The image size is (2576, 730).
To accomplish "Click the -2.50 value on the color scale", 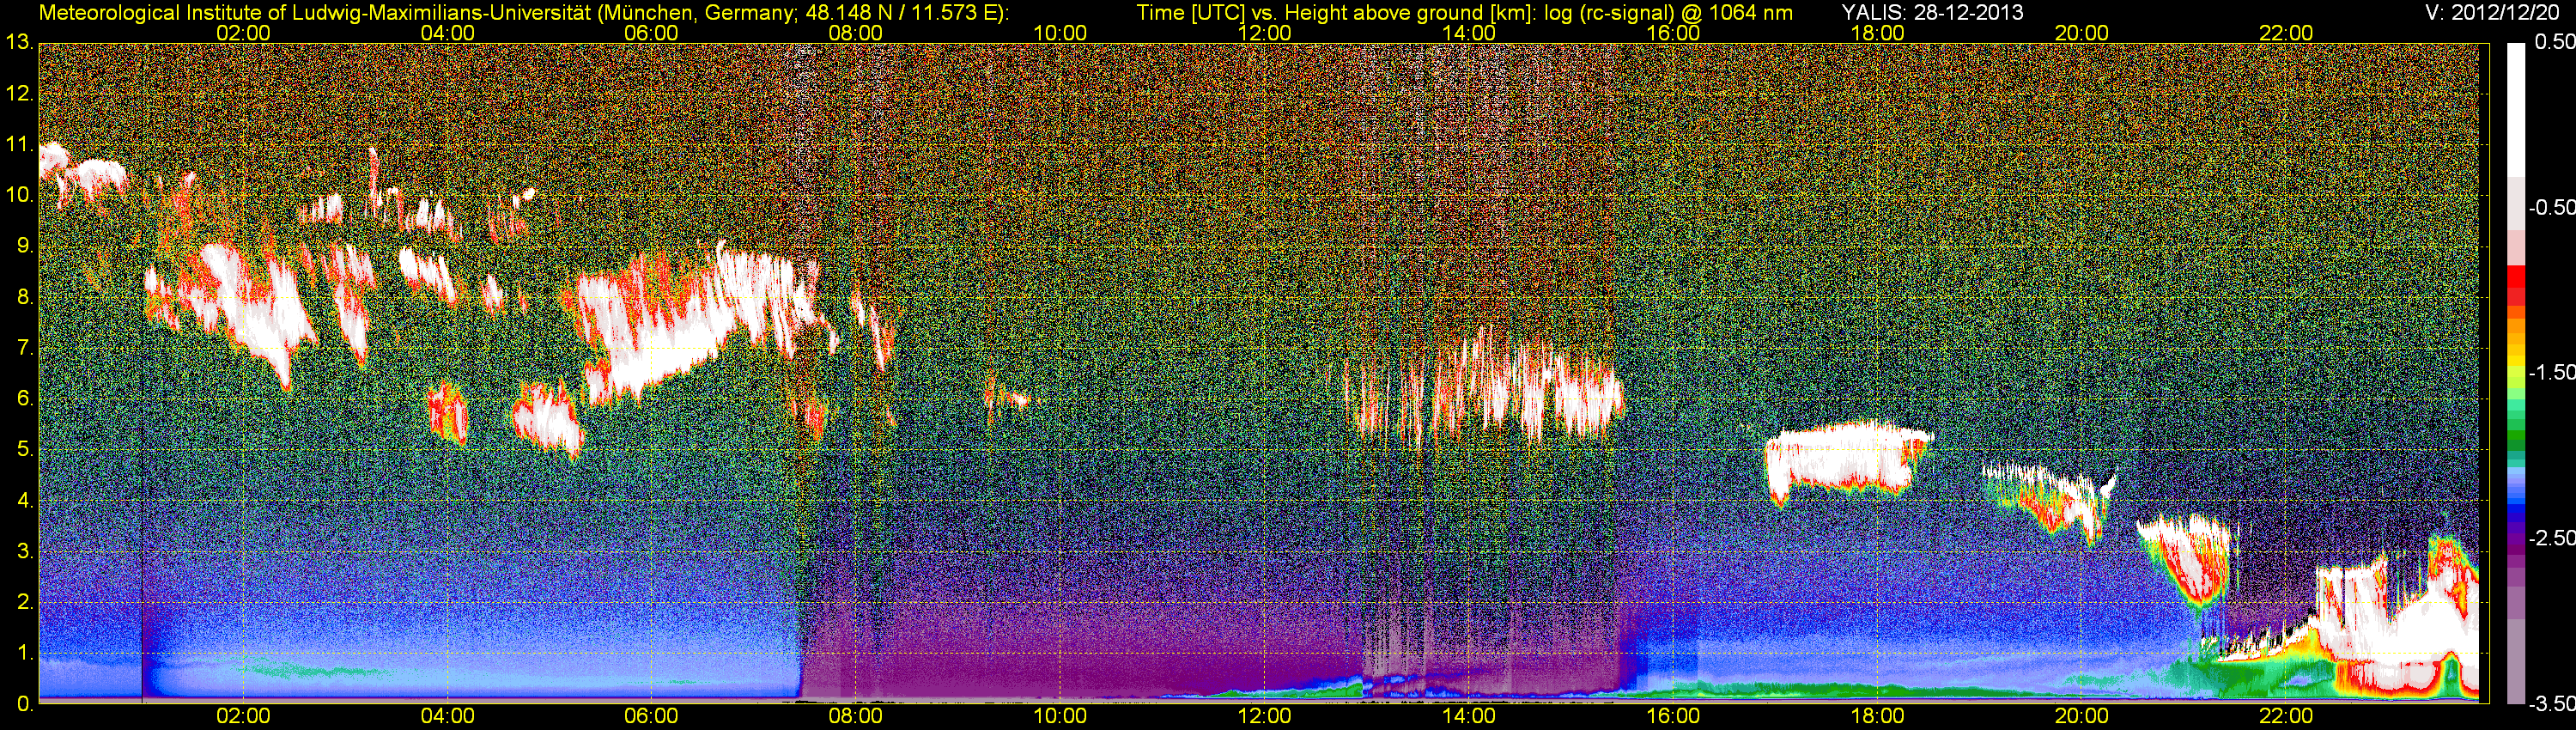I will click(x=2550, y=538).
